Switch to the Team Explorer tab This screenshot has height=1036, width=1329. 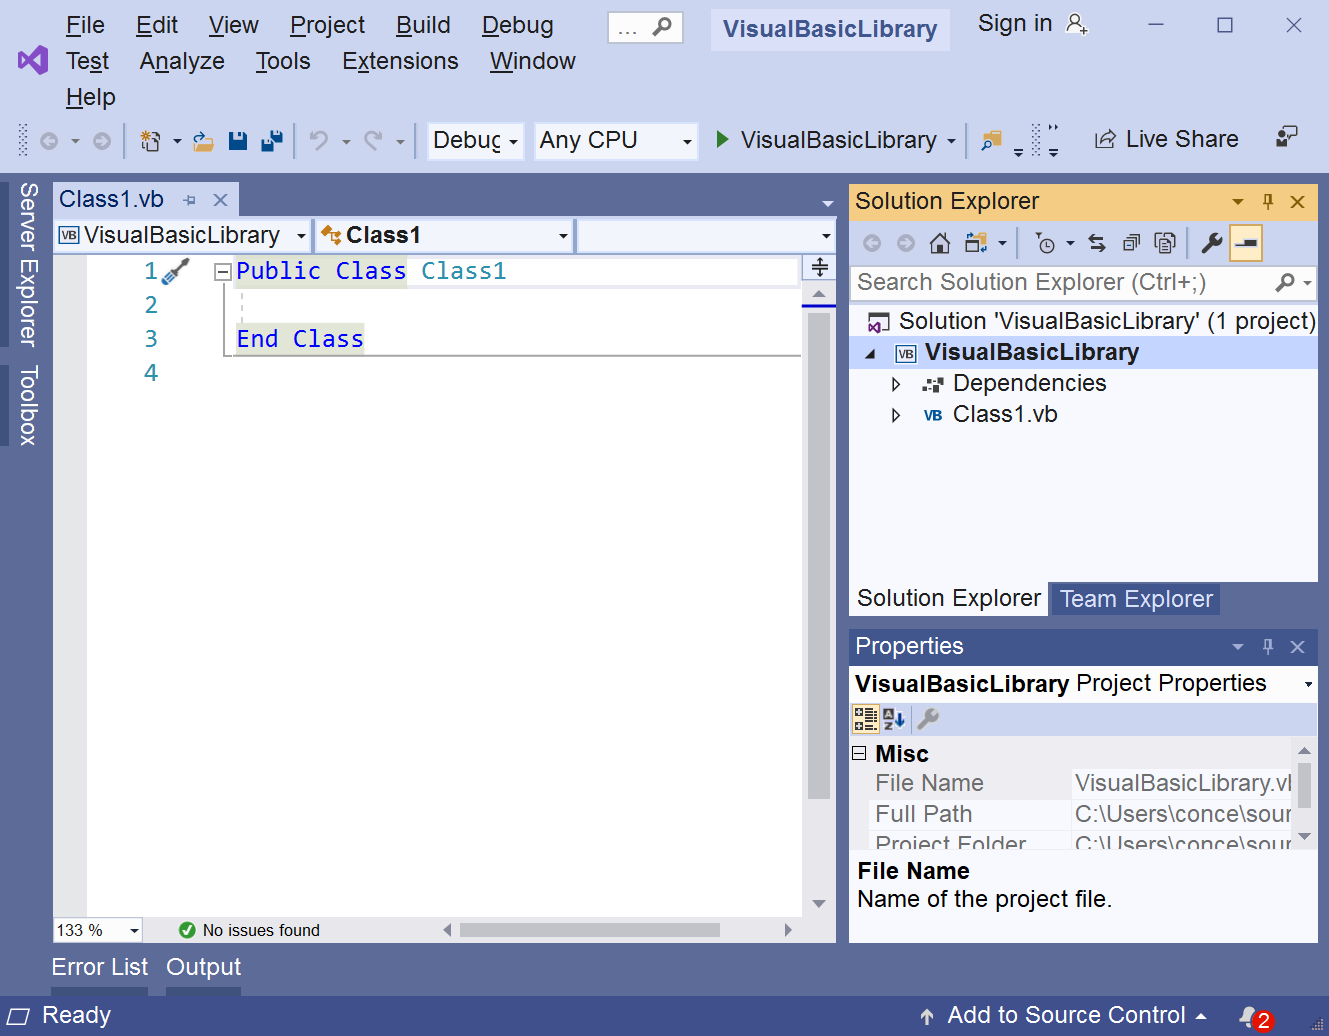[1136, 599]
